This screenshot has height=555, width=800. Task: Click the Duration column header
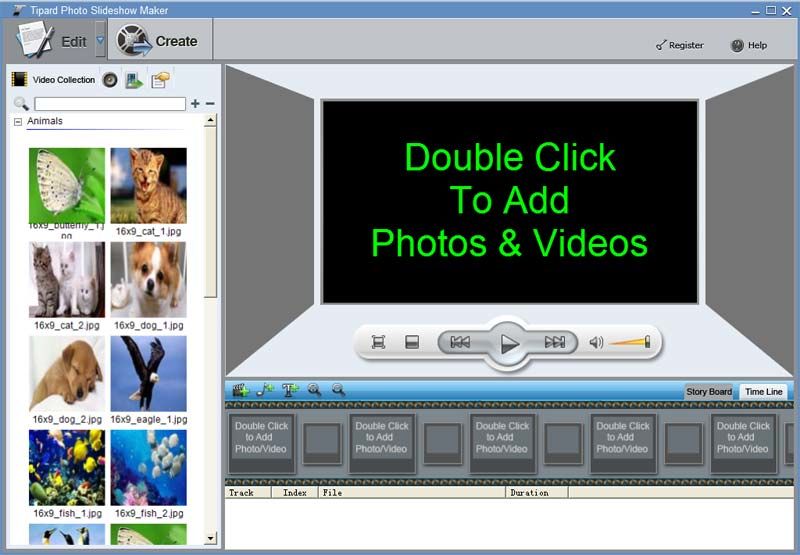tap(537, 493)
